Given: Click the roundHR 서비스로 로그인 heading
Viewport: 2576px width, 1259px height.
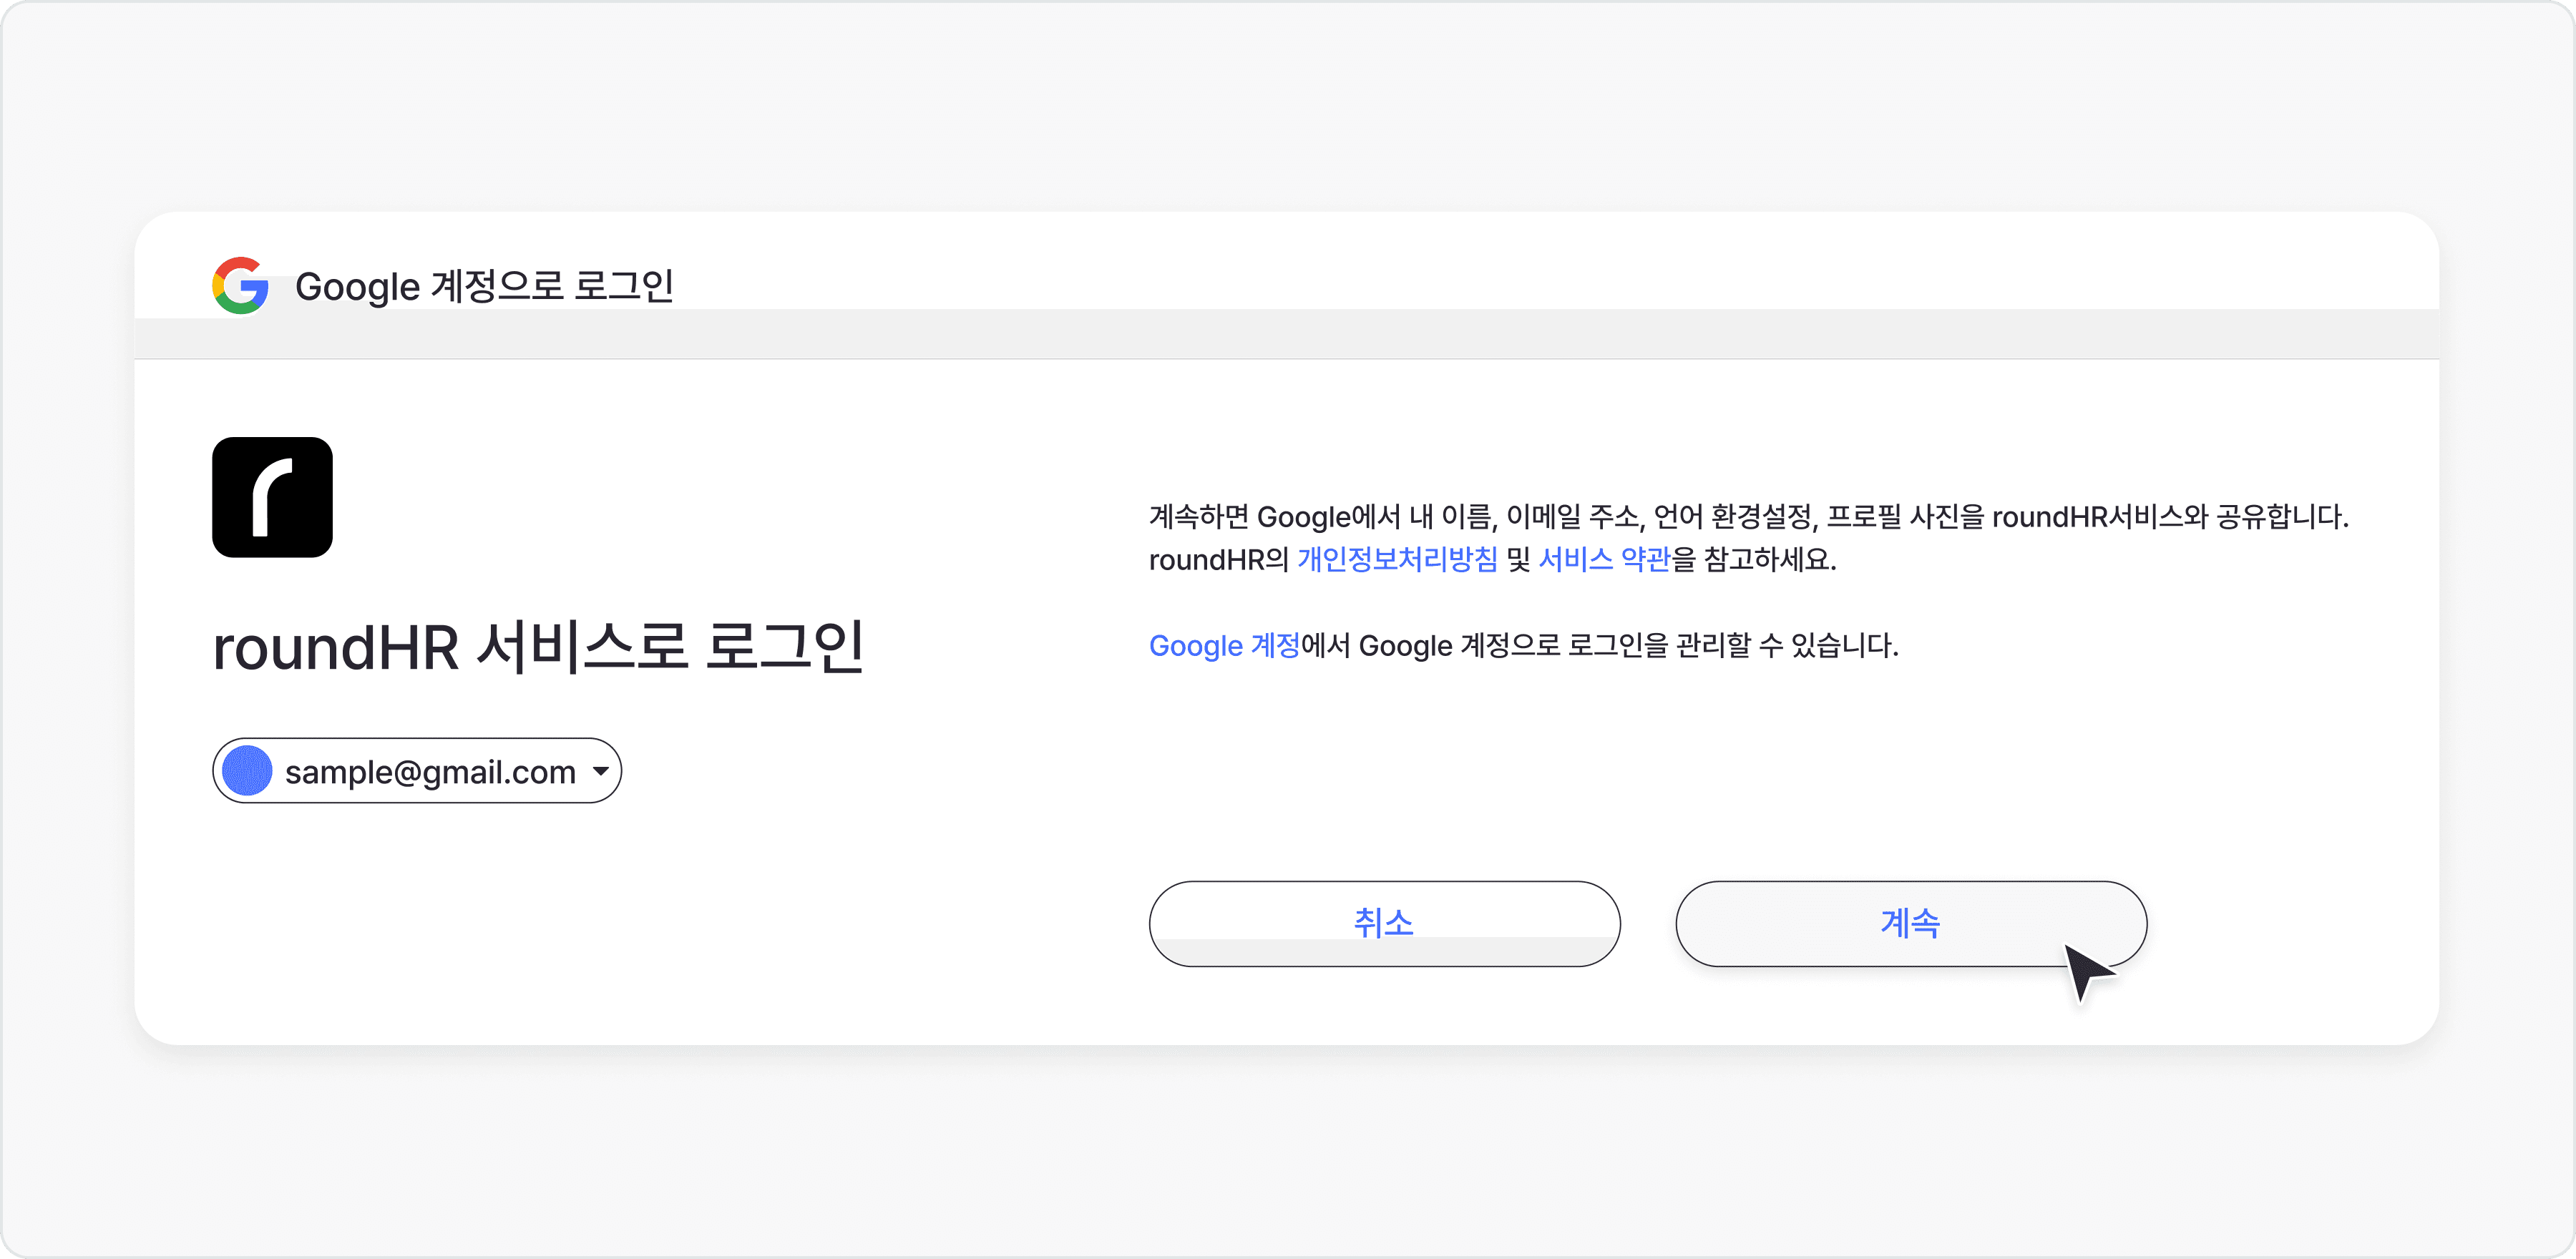Looking at the screenshot, I should (540, 647).
